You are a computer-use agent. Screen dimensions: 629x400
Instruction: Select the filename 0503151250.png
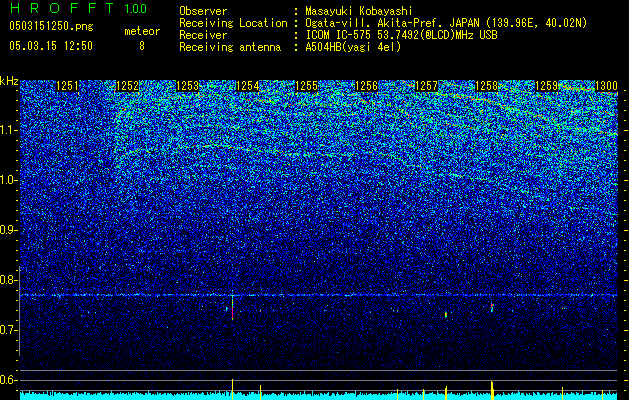point(51,26)
